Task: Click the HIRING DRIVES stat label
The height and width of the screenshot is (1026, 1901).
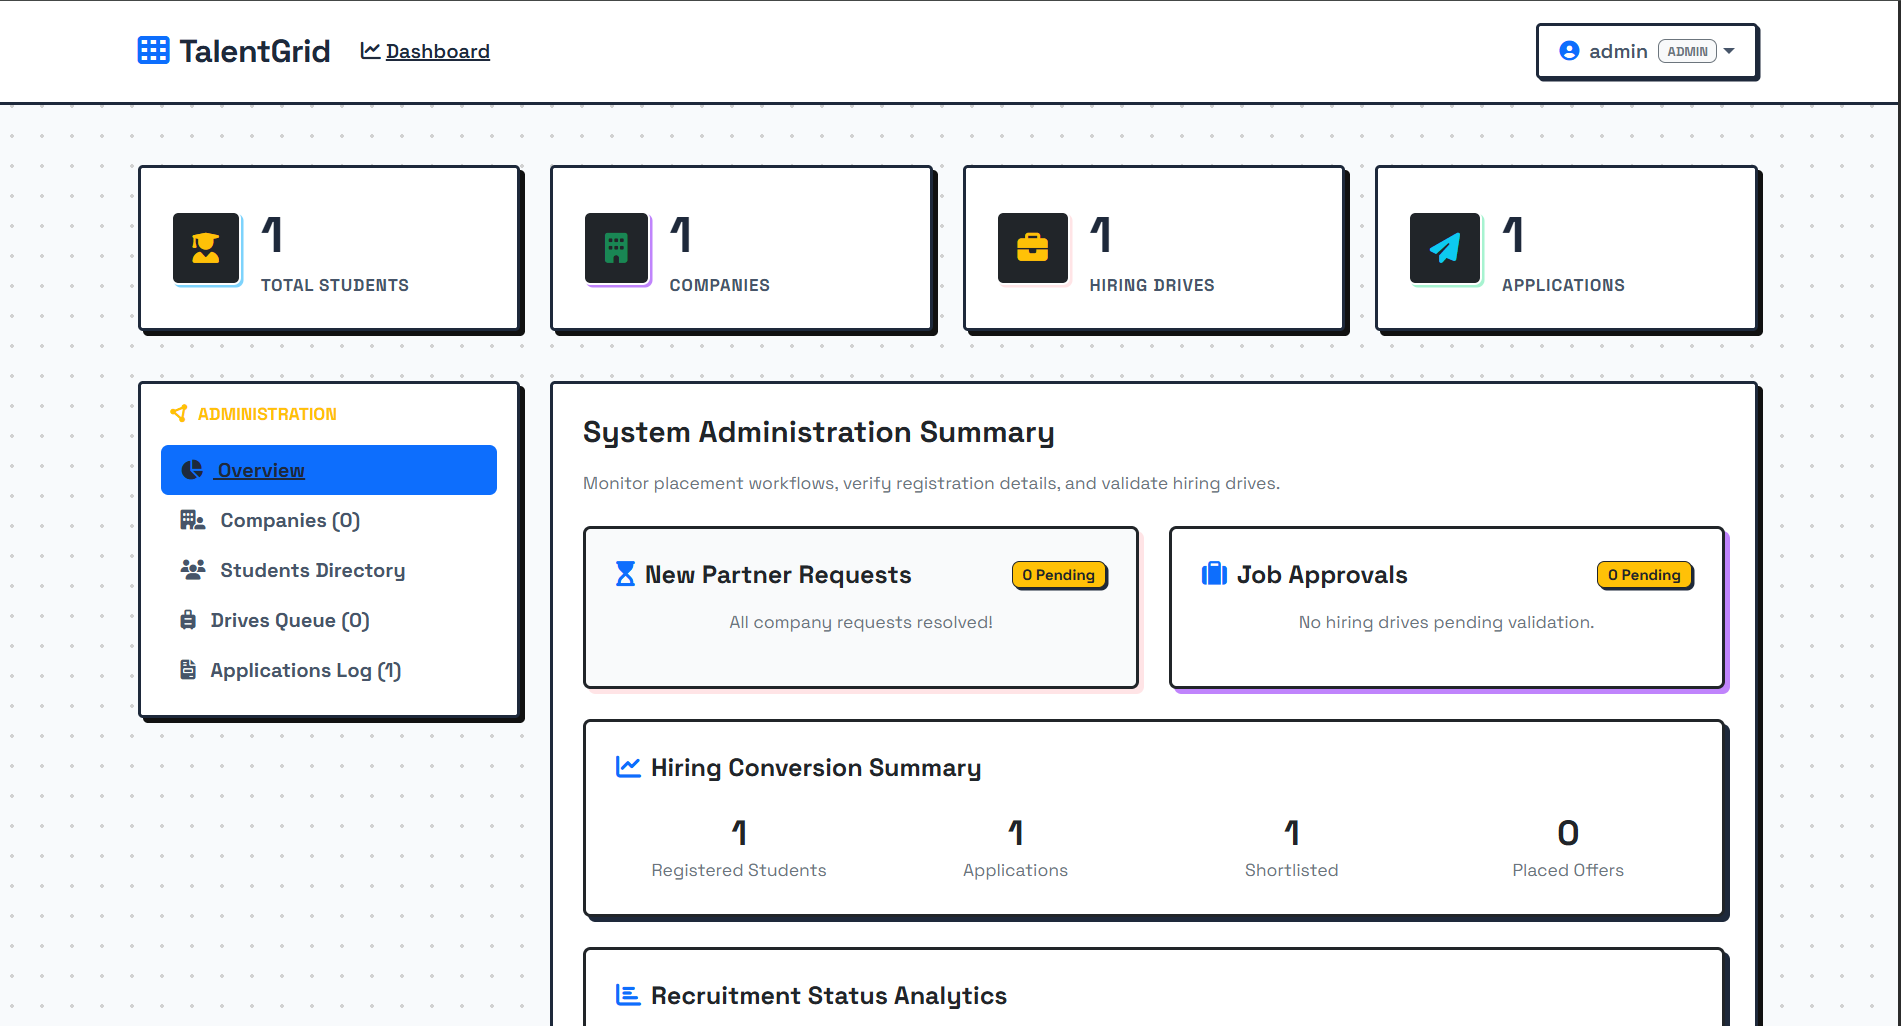Action: (x=1152, y=285)
